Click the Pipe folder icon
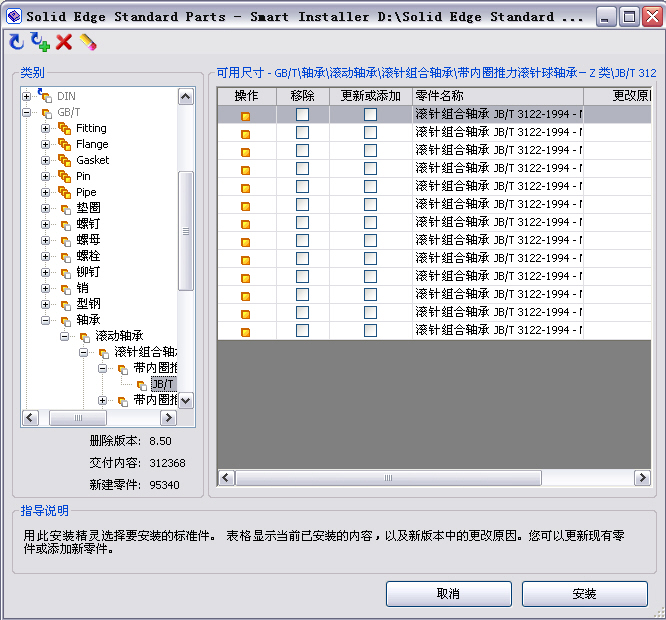 tap(65, 192)
